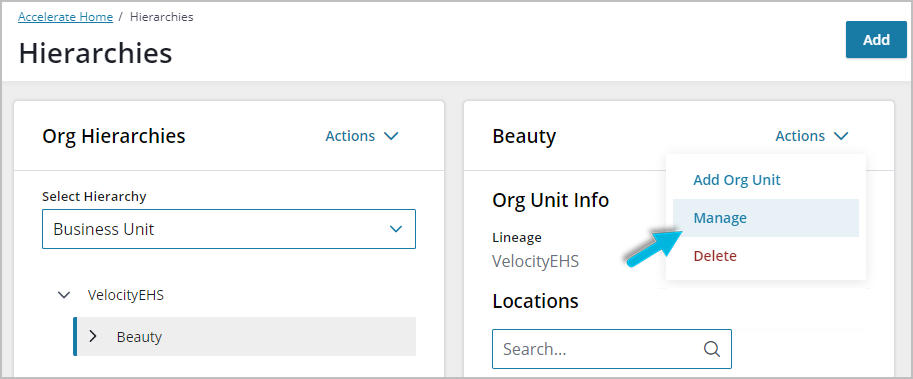
Task: Expand the Beauty tree node
Action: point(93,336)
